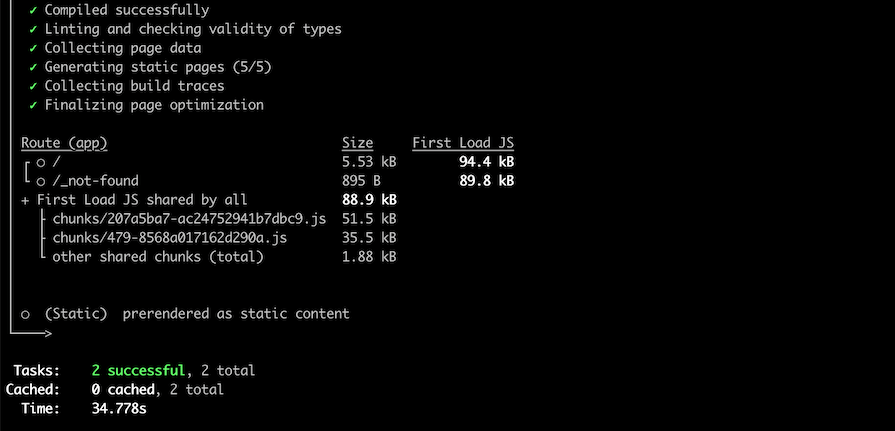Click the plus sign before First Load JS shared
Screen dimensions: 895x431
coord(25,200)
